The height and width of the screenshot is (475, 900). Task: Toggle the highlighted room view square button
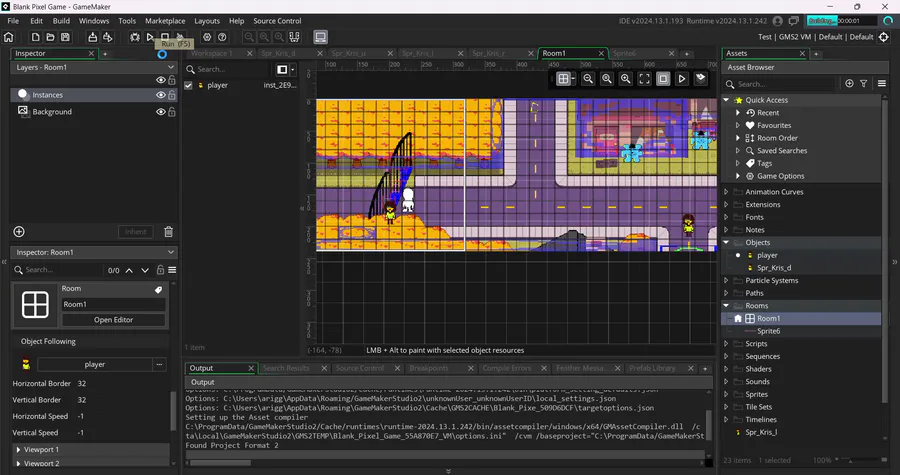pyautogui.click(x=663, y=79)
